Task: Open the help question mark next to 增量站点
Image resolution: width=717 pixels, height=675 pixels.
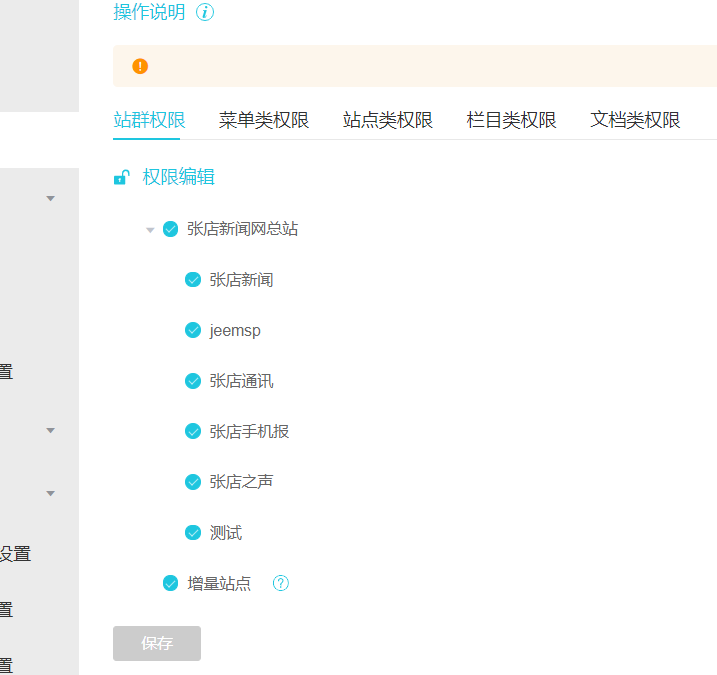Action: 281,583
